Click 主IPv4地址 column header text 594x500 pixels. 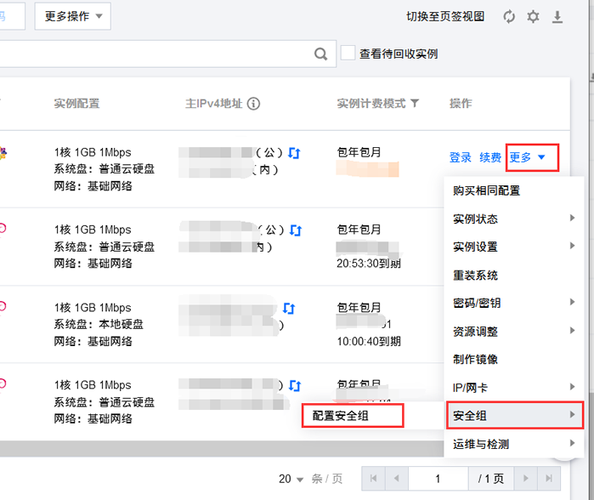[214, 103]
